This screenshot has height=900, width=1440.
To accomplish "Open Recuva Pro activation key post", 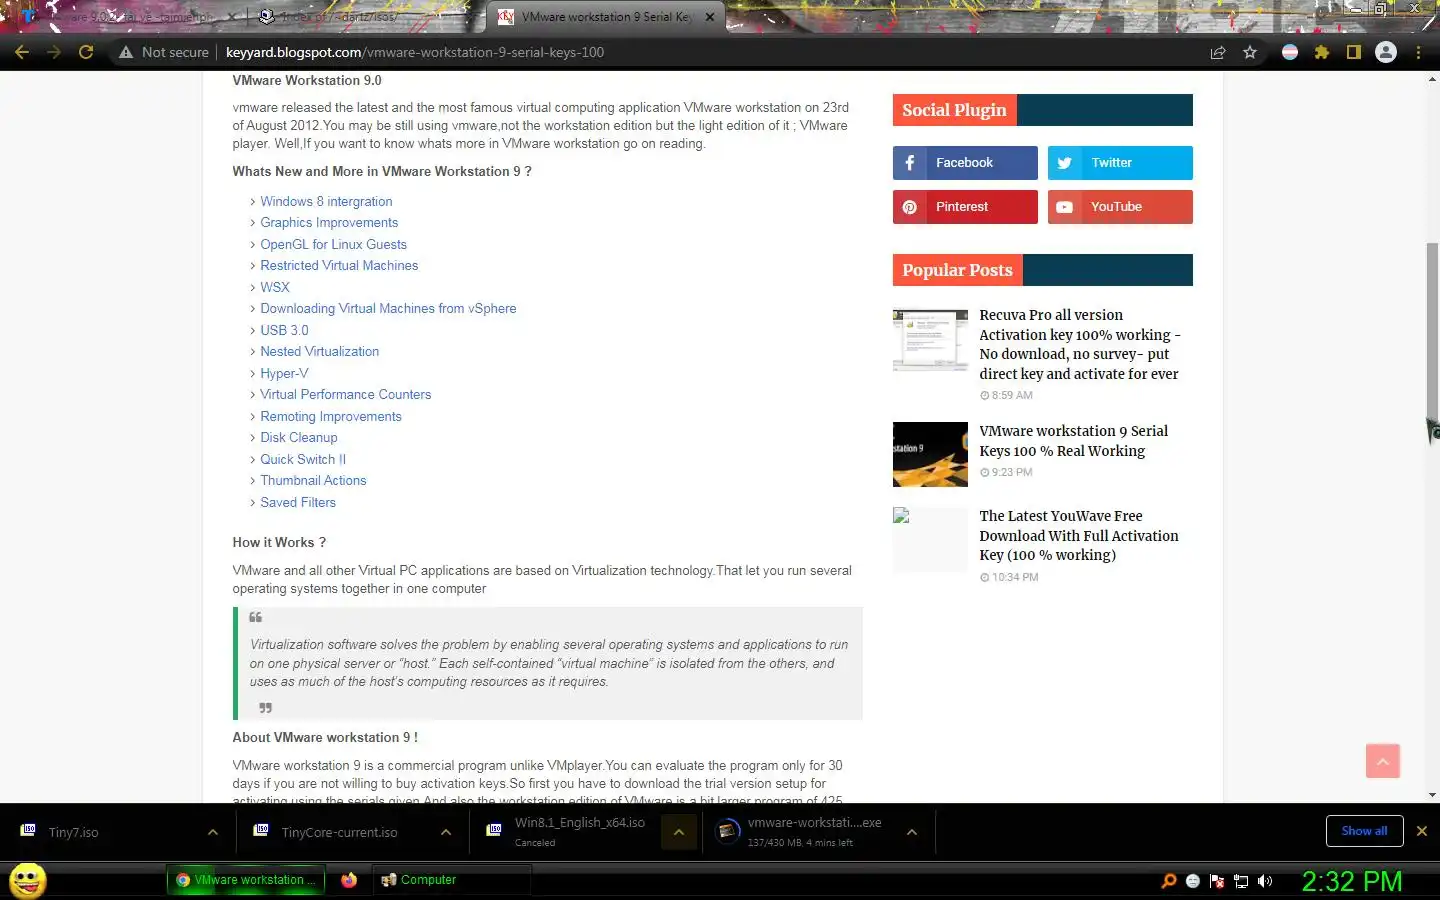I will (x=1080, y=344).
